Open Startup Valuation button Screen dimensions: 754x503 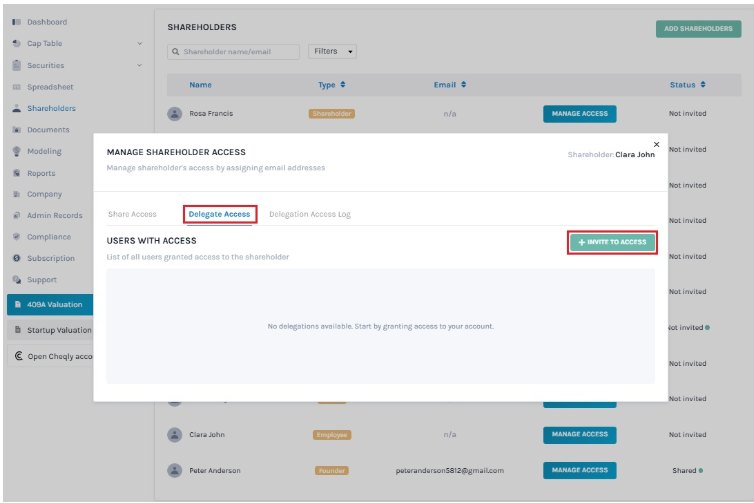point(50,330)
